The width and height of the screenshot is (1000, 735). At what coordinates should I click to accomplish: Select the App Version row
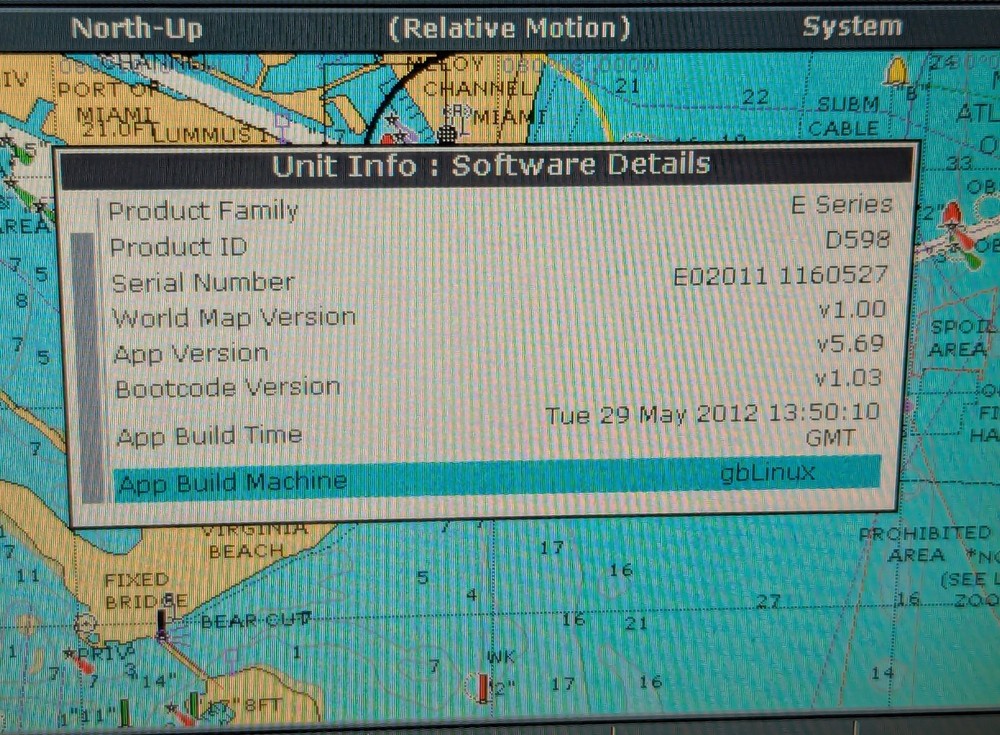(x=499, y=349)
